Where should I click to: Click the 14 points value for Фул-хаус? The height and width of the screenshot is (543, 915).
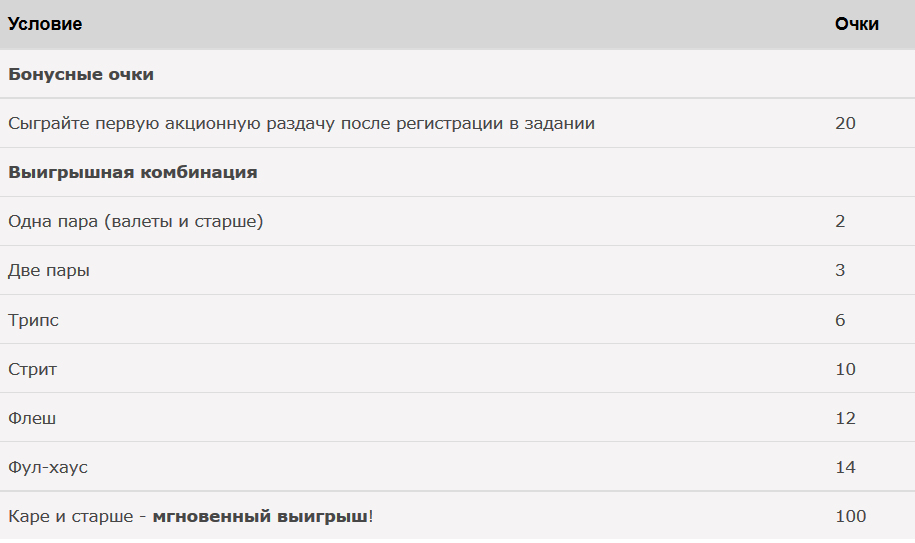tap(845, 467)
